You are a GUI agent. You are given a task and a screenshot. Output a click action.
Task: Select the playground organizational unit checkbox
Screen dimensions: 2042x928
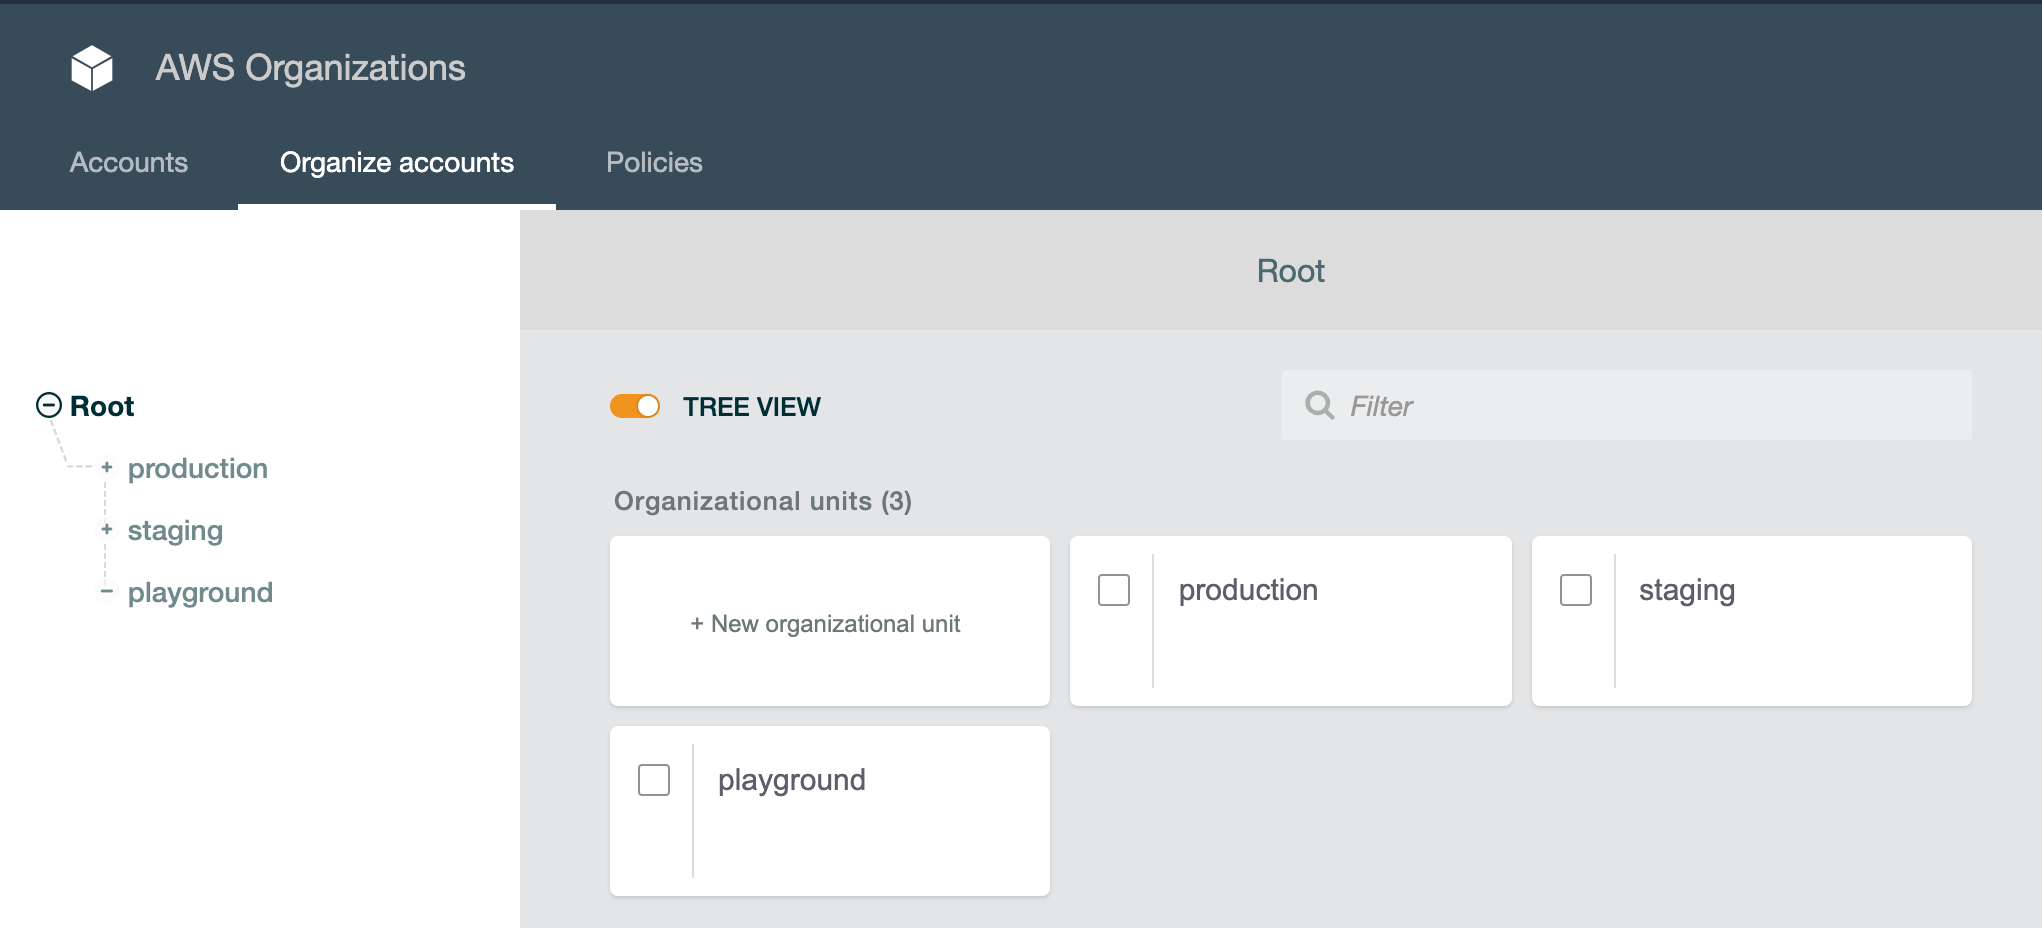654,780
